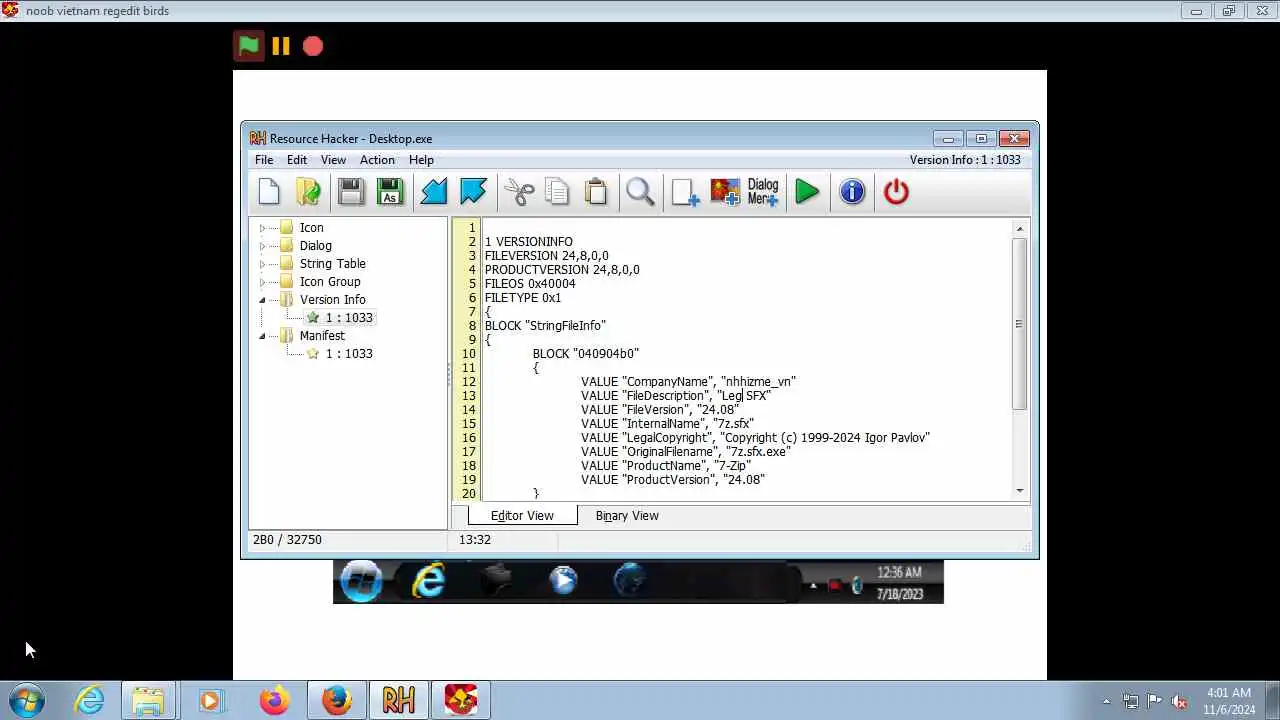This screenshot has width=1280, height=720.
Task: Open info using the blue i icon
Action: tap(852, 192)
